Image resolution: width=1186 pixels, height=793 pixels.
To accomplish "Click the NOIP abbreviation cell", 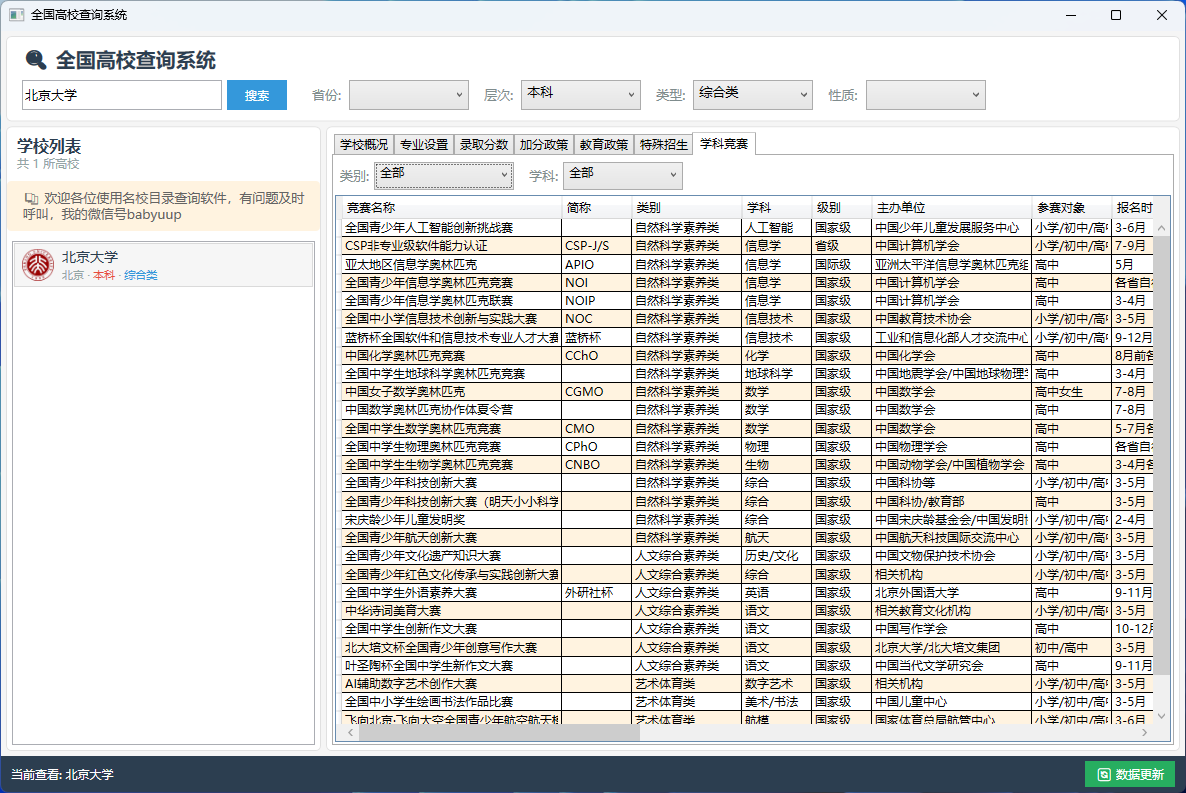I will pos(596,300).
